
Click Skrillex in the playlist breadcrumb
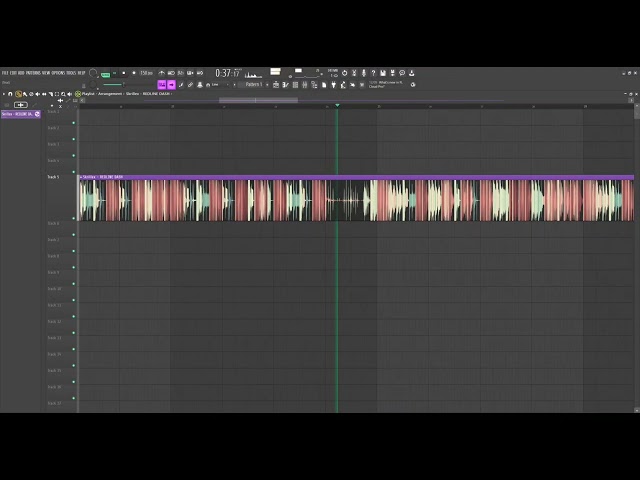(x=132, y=94)
